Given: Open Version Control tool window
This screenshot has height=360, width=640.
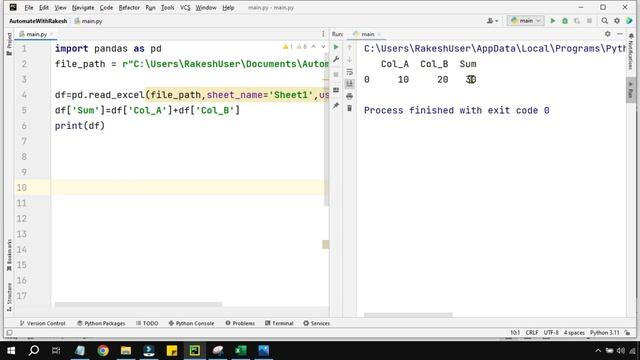Looking at the screenshot, I should [42, 323].
